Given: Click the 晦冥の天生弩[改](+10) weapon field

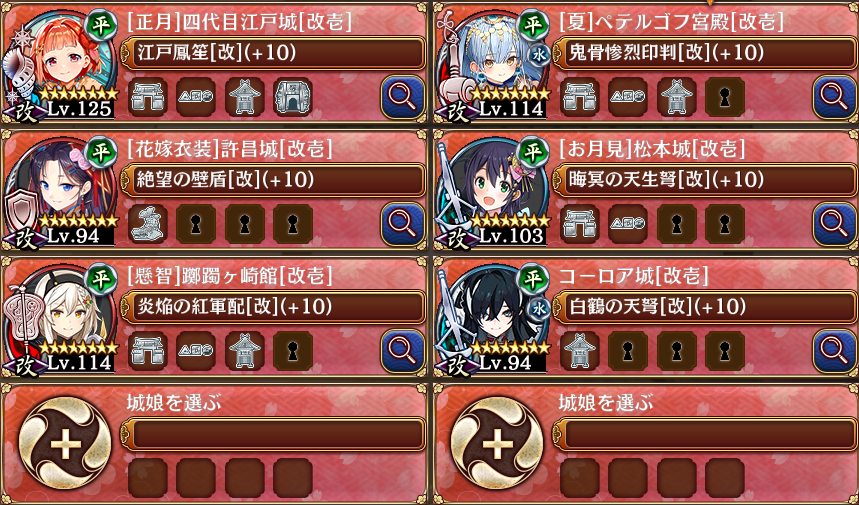Looking at the screenshot, I should pos(706,180).
